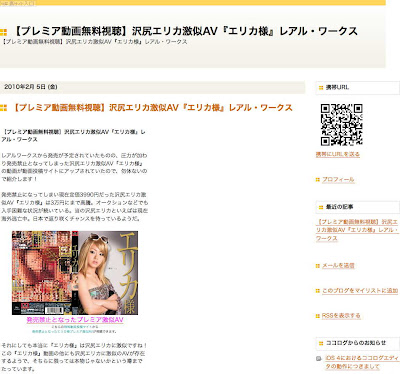Open the 'プロフィール' sidebar link
The image size is (400, 374).
tap(338, 179)
